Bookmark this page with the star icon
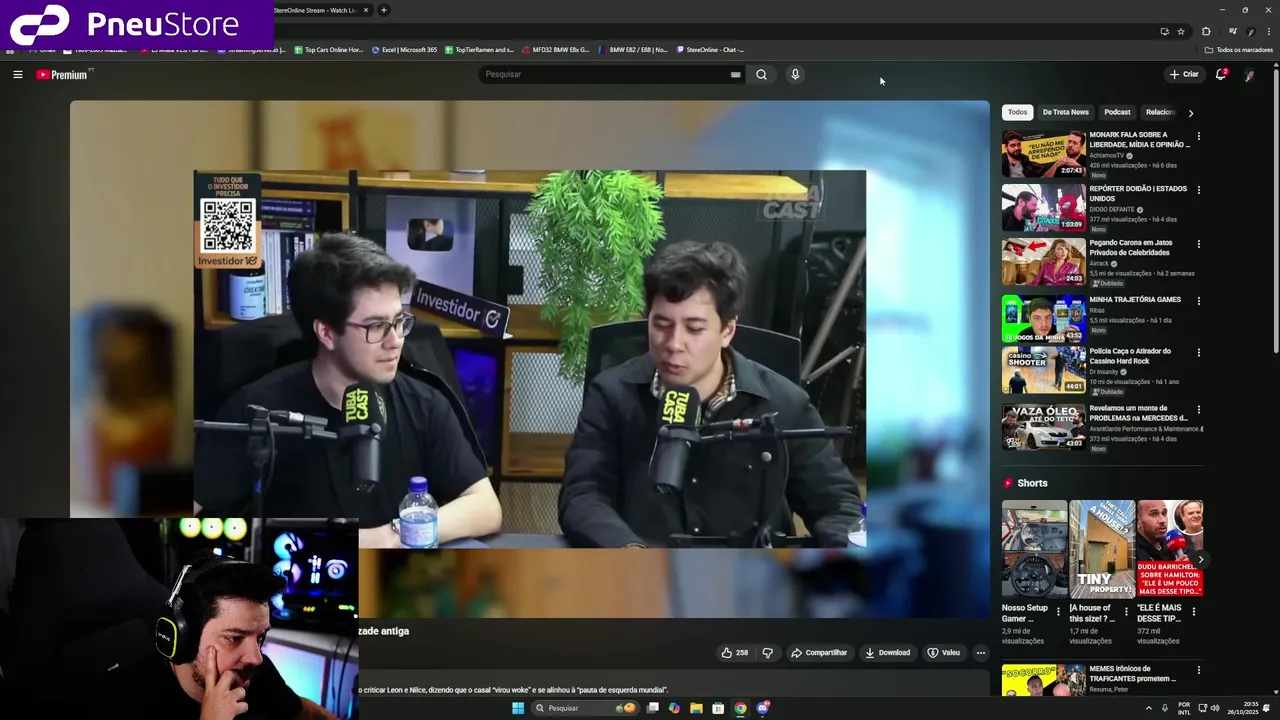 point(1181,31)
